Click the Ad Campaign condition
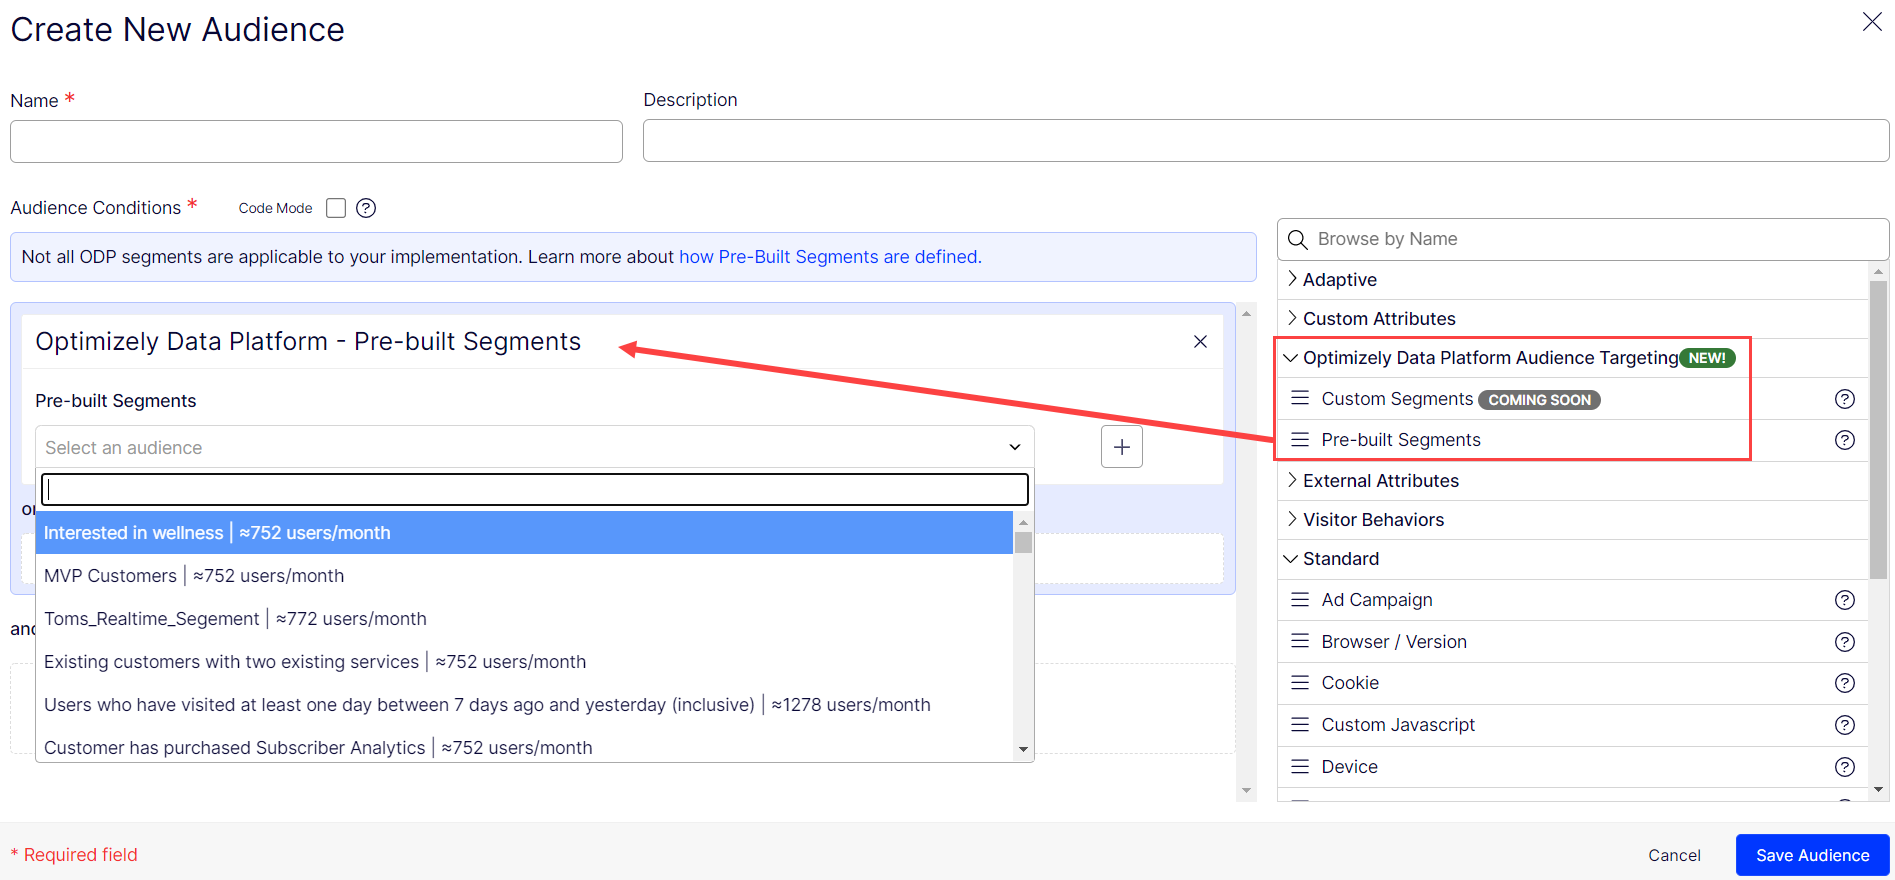This screenshot has width=1895, height=880. click(x=1573, y=600)
